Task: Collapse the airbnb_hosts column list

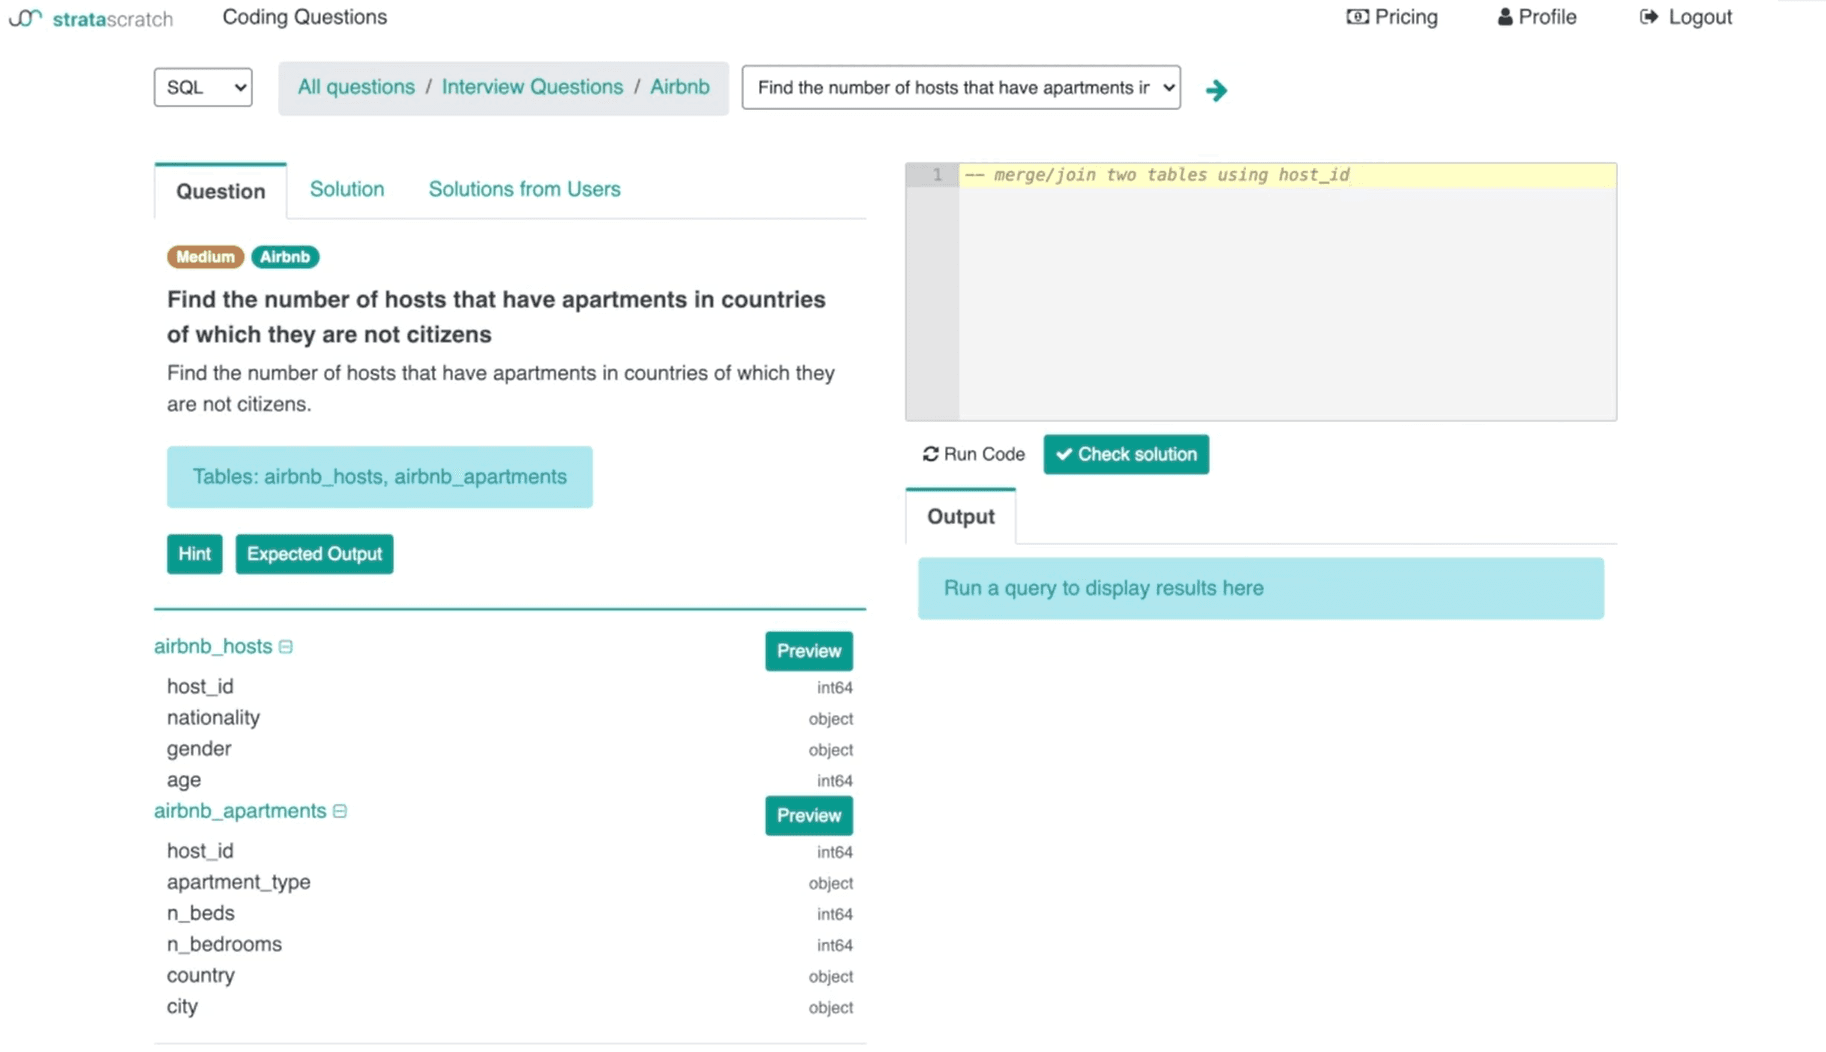Action: tap(285, 646)
